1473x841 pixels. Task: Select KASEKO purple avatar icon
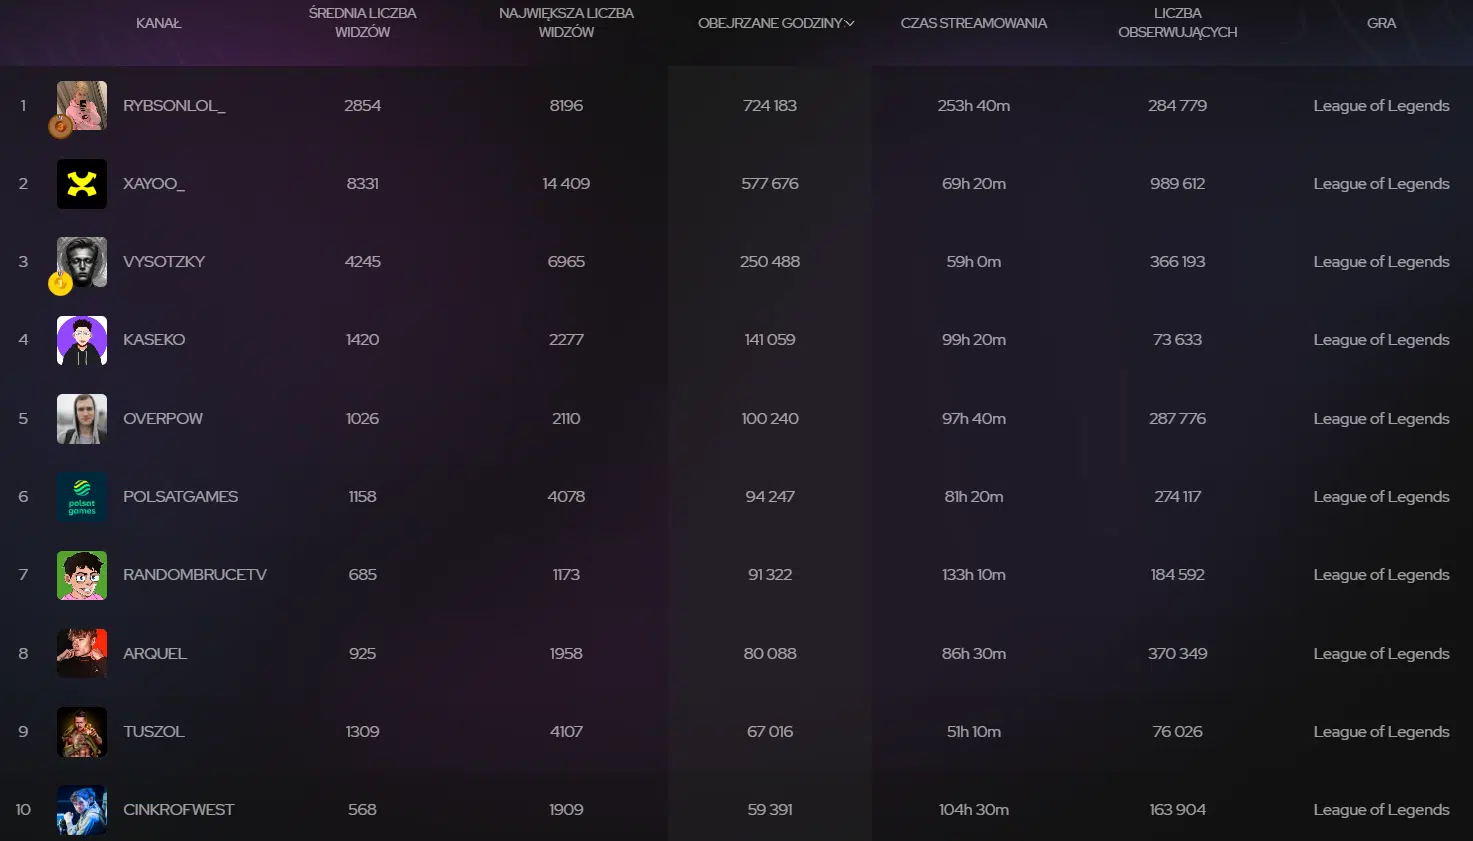82,340
